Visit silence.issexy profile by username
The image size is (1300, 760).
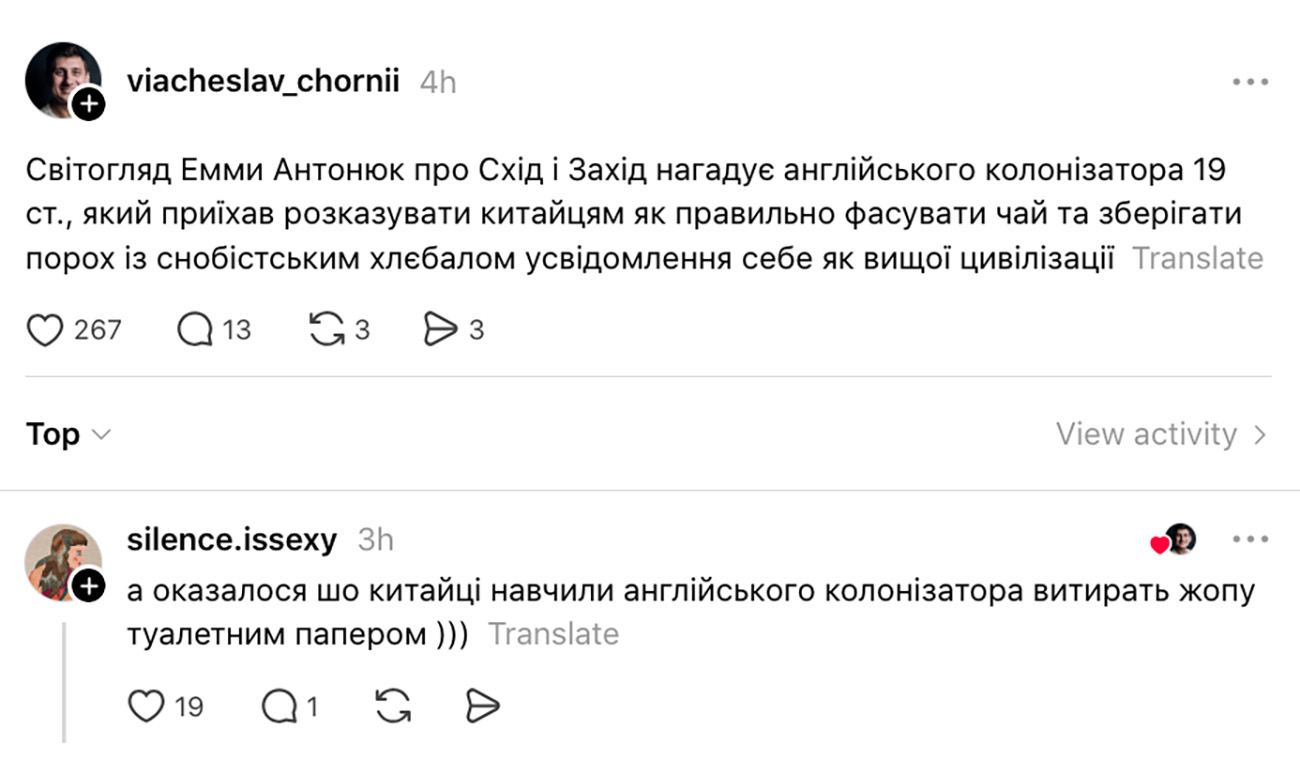pyautogui.click(x=232, y=540)
